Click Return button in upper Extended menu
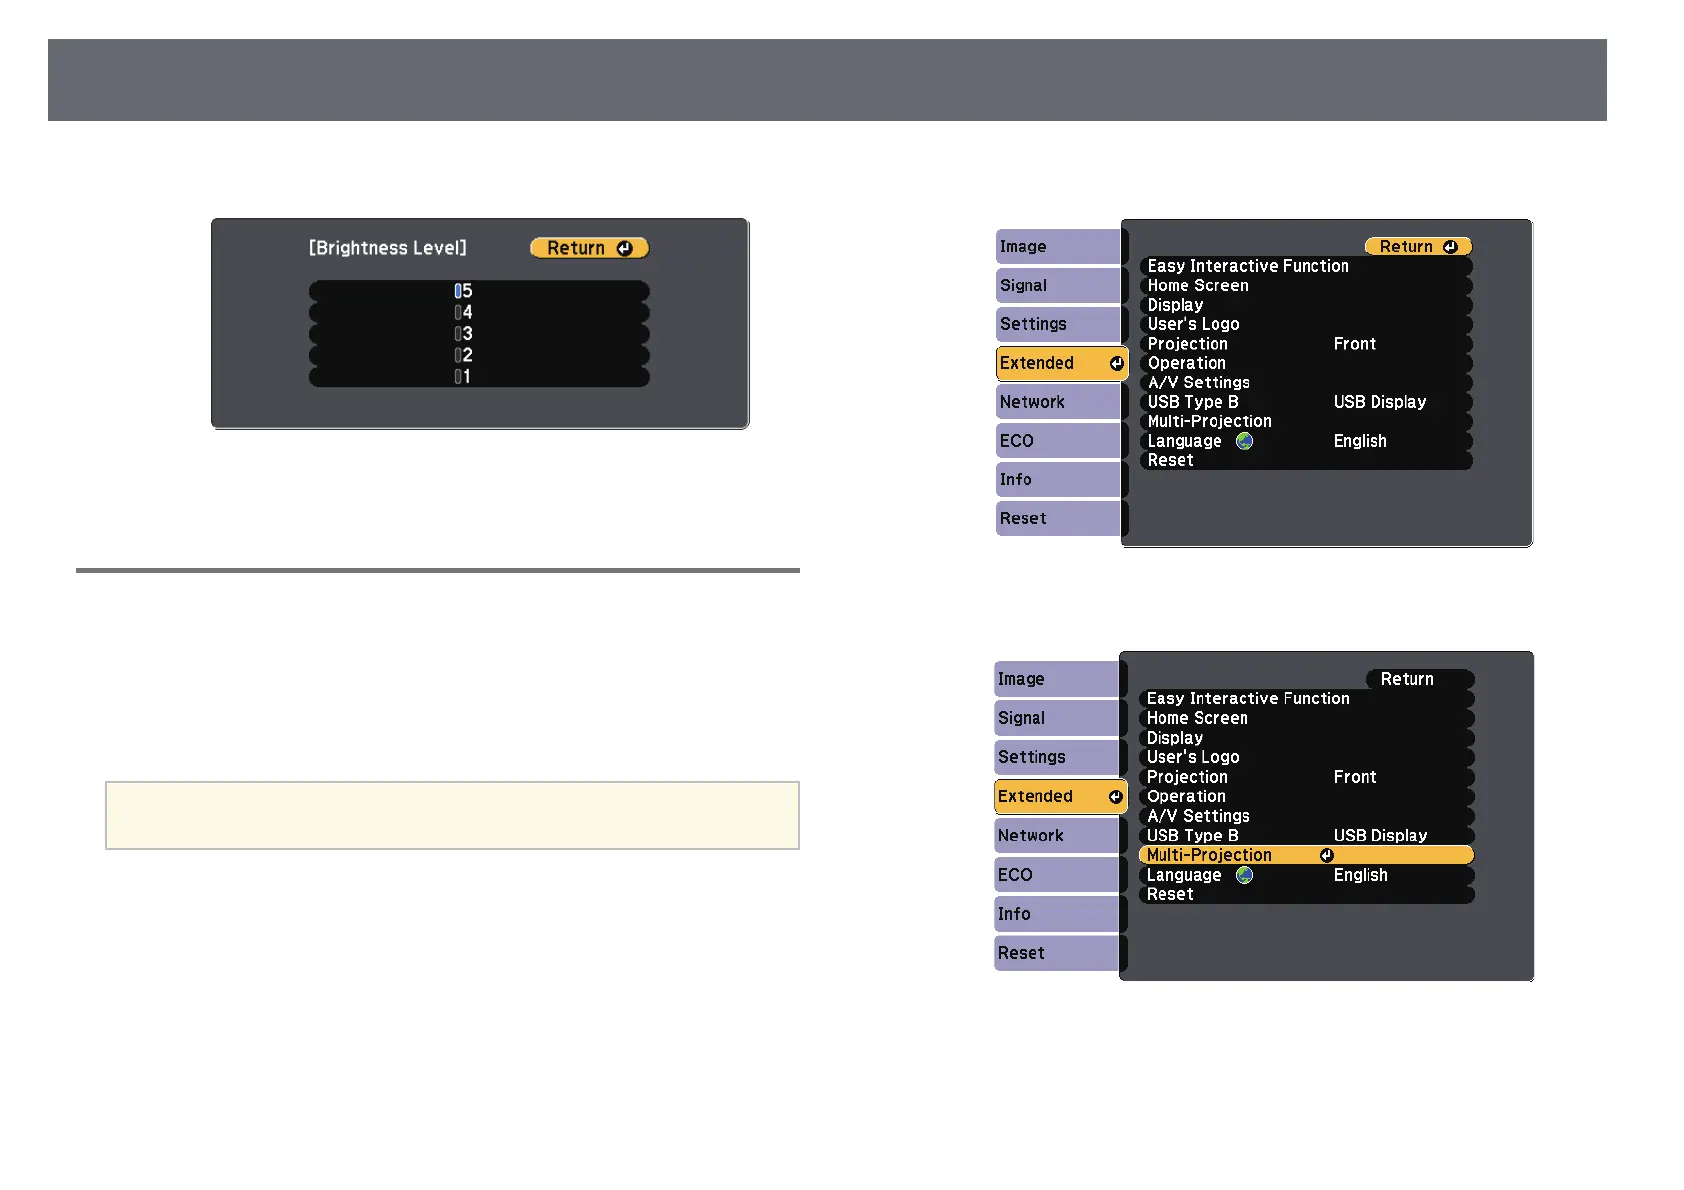 tap(1418, 247)
